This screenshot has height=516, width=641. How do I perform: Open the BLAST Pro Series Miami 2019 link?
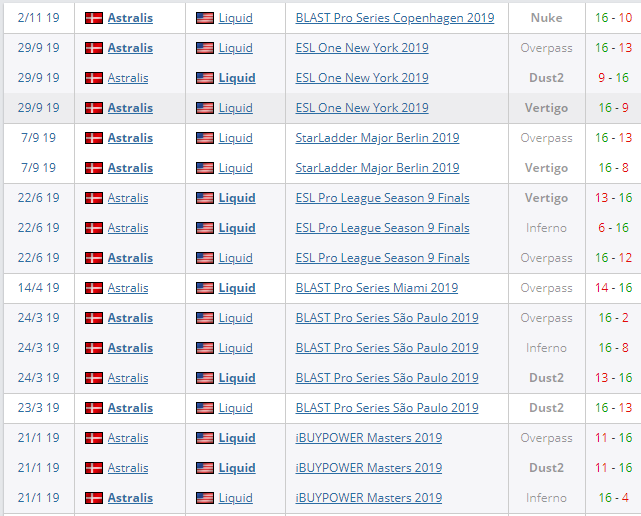[x=377, y=288]
